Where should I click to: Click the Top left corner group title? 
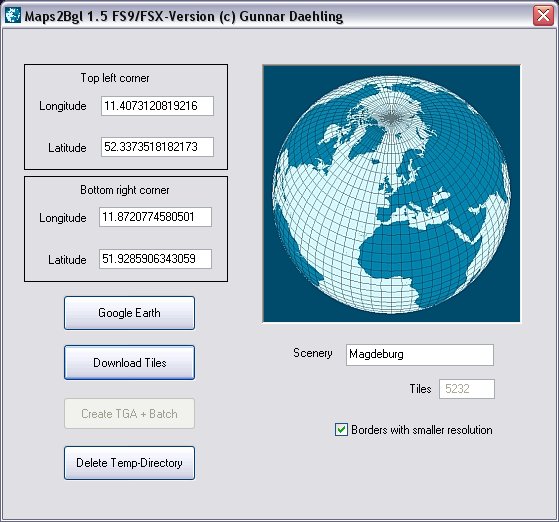click(115, 78)
